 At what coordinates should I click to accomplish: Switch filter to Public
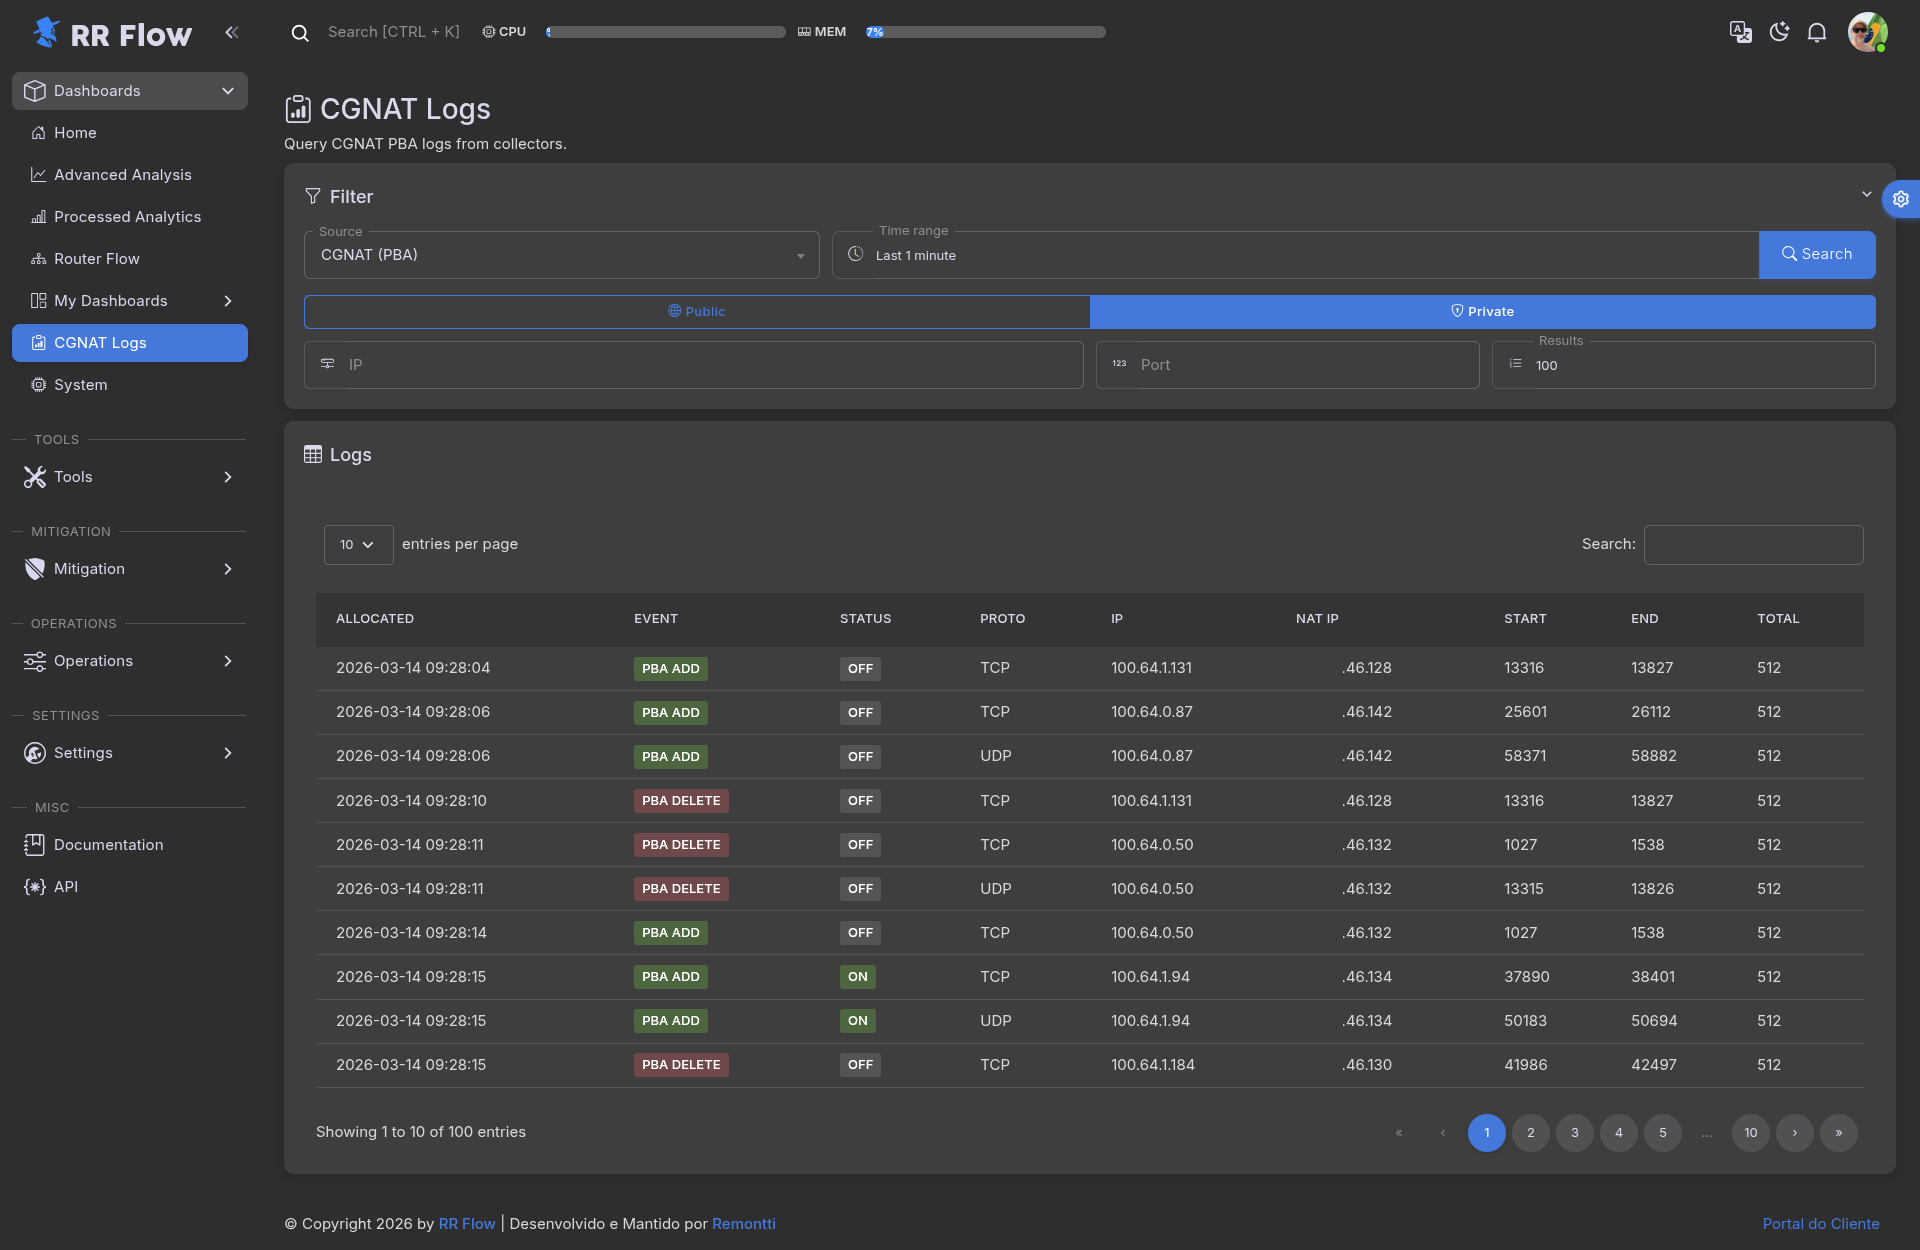click(697, 312)
